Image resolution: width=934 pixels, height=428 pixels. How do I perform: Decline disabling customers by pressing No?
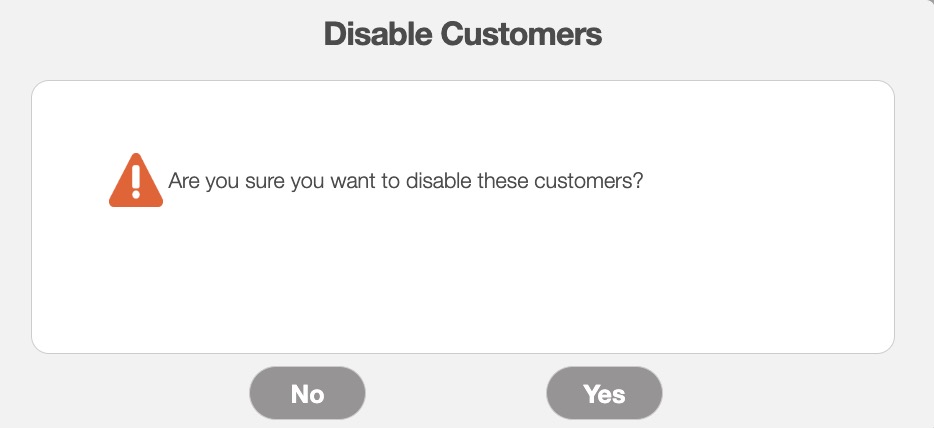307,393
